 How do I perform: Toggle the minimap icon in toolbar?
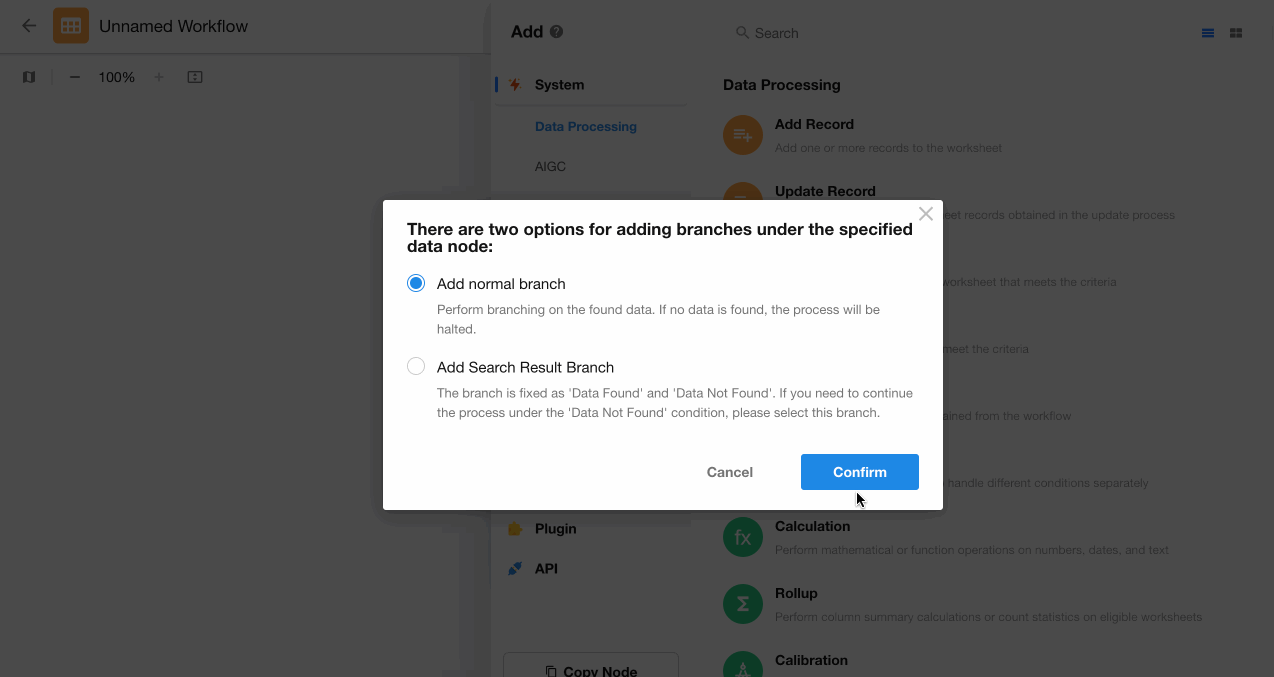29,77
